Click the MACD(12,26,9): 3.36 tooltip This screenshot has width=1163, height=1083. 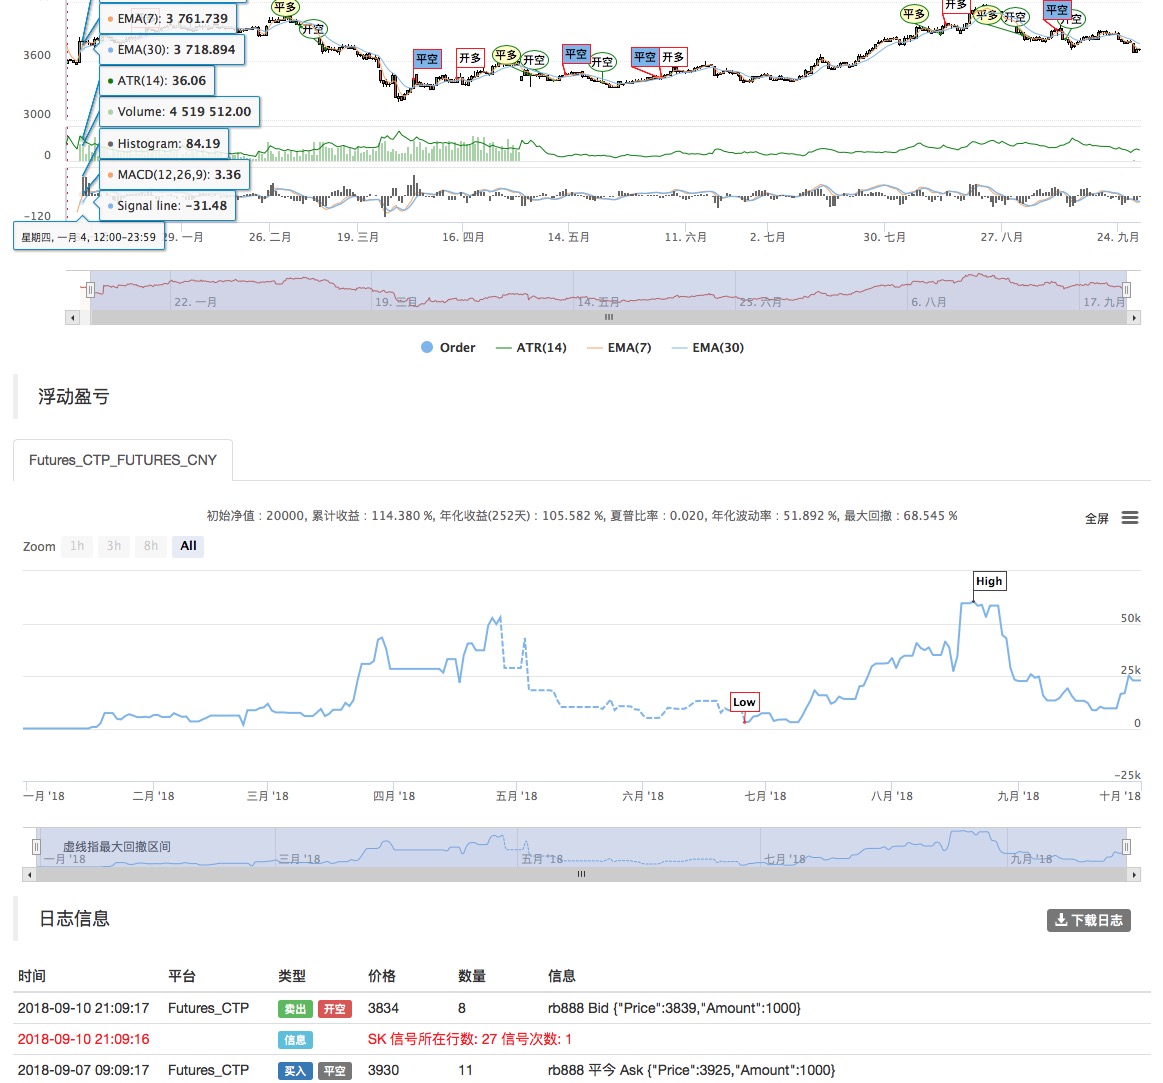(174, 174)
